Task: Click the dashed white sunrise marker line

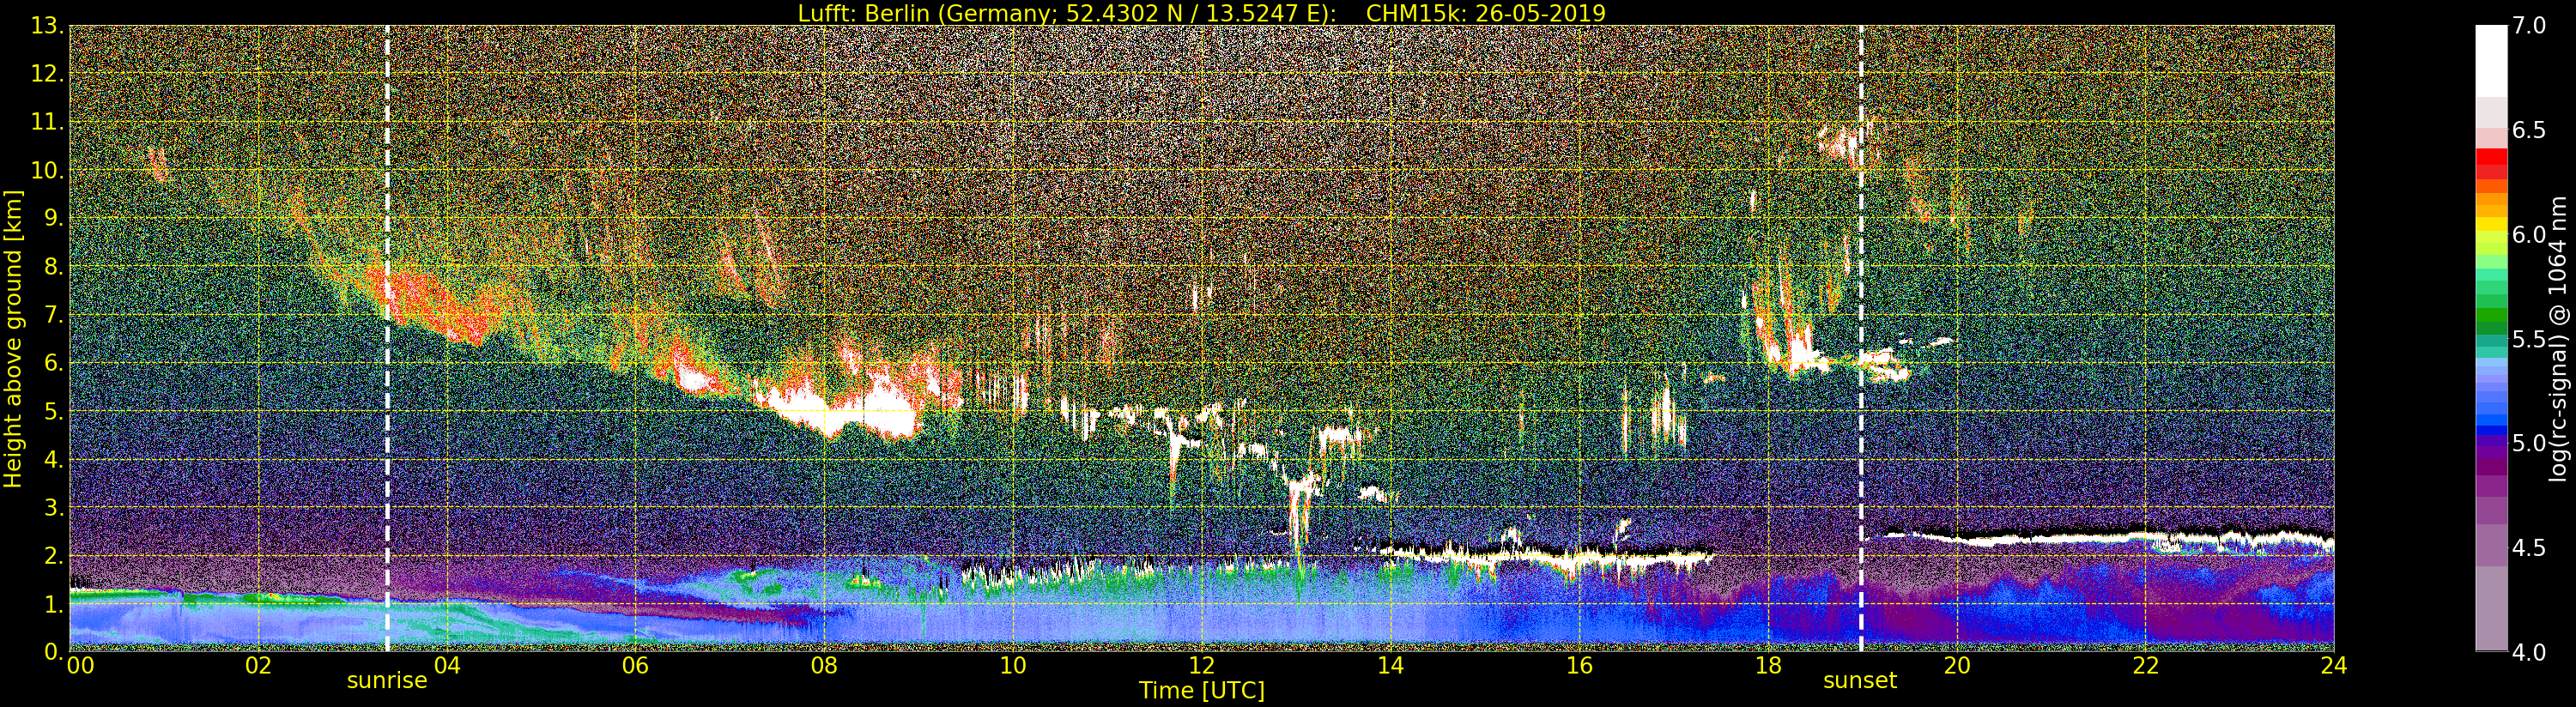Action: 387,338
